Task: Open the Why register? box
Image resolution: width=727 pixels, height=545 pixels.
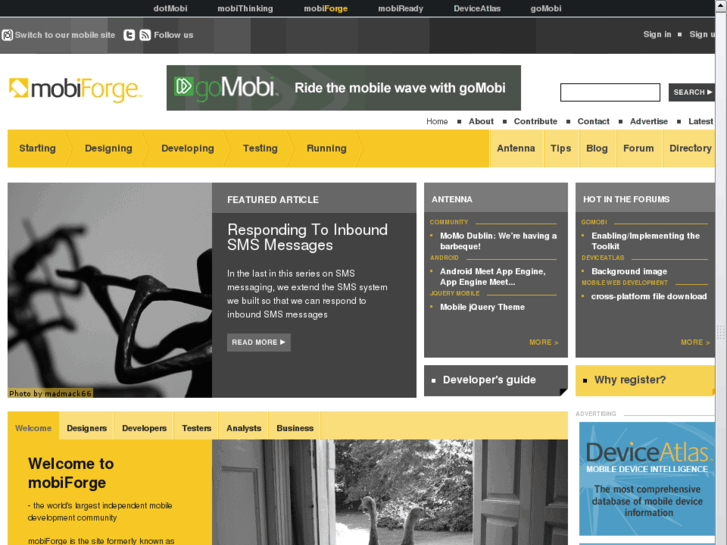Action: point(645,380)
